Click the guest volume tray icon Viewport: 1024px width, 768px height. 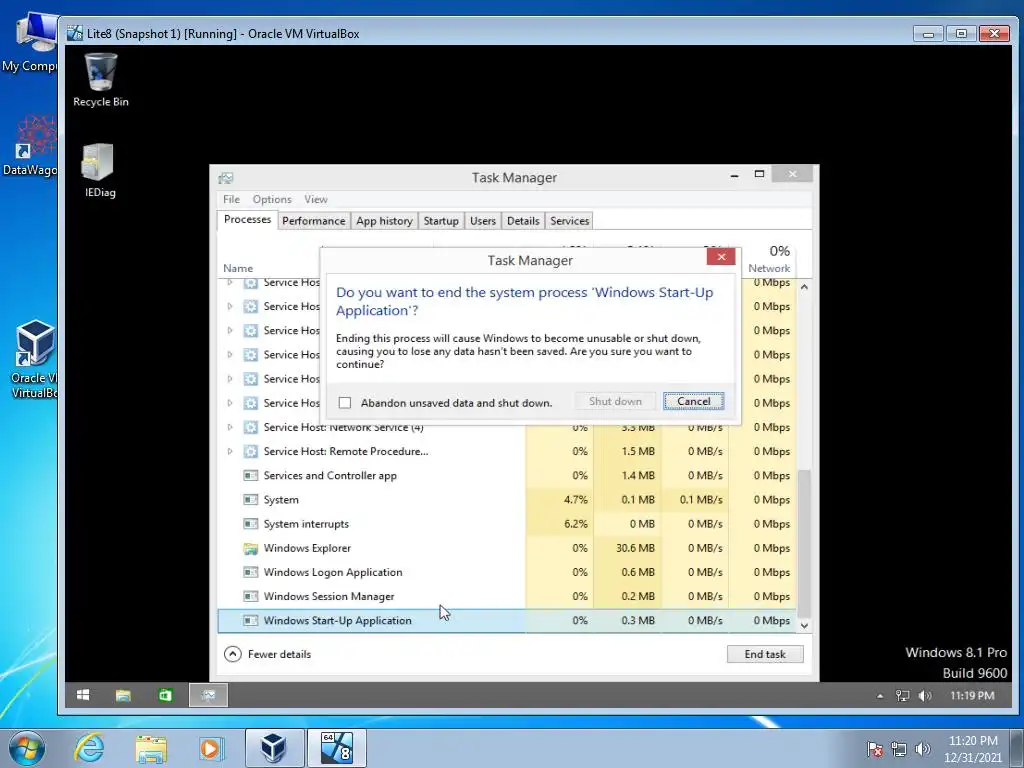pos(925,696)
